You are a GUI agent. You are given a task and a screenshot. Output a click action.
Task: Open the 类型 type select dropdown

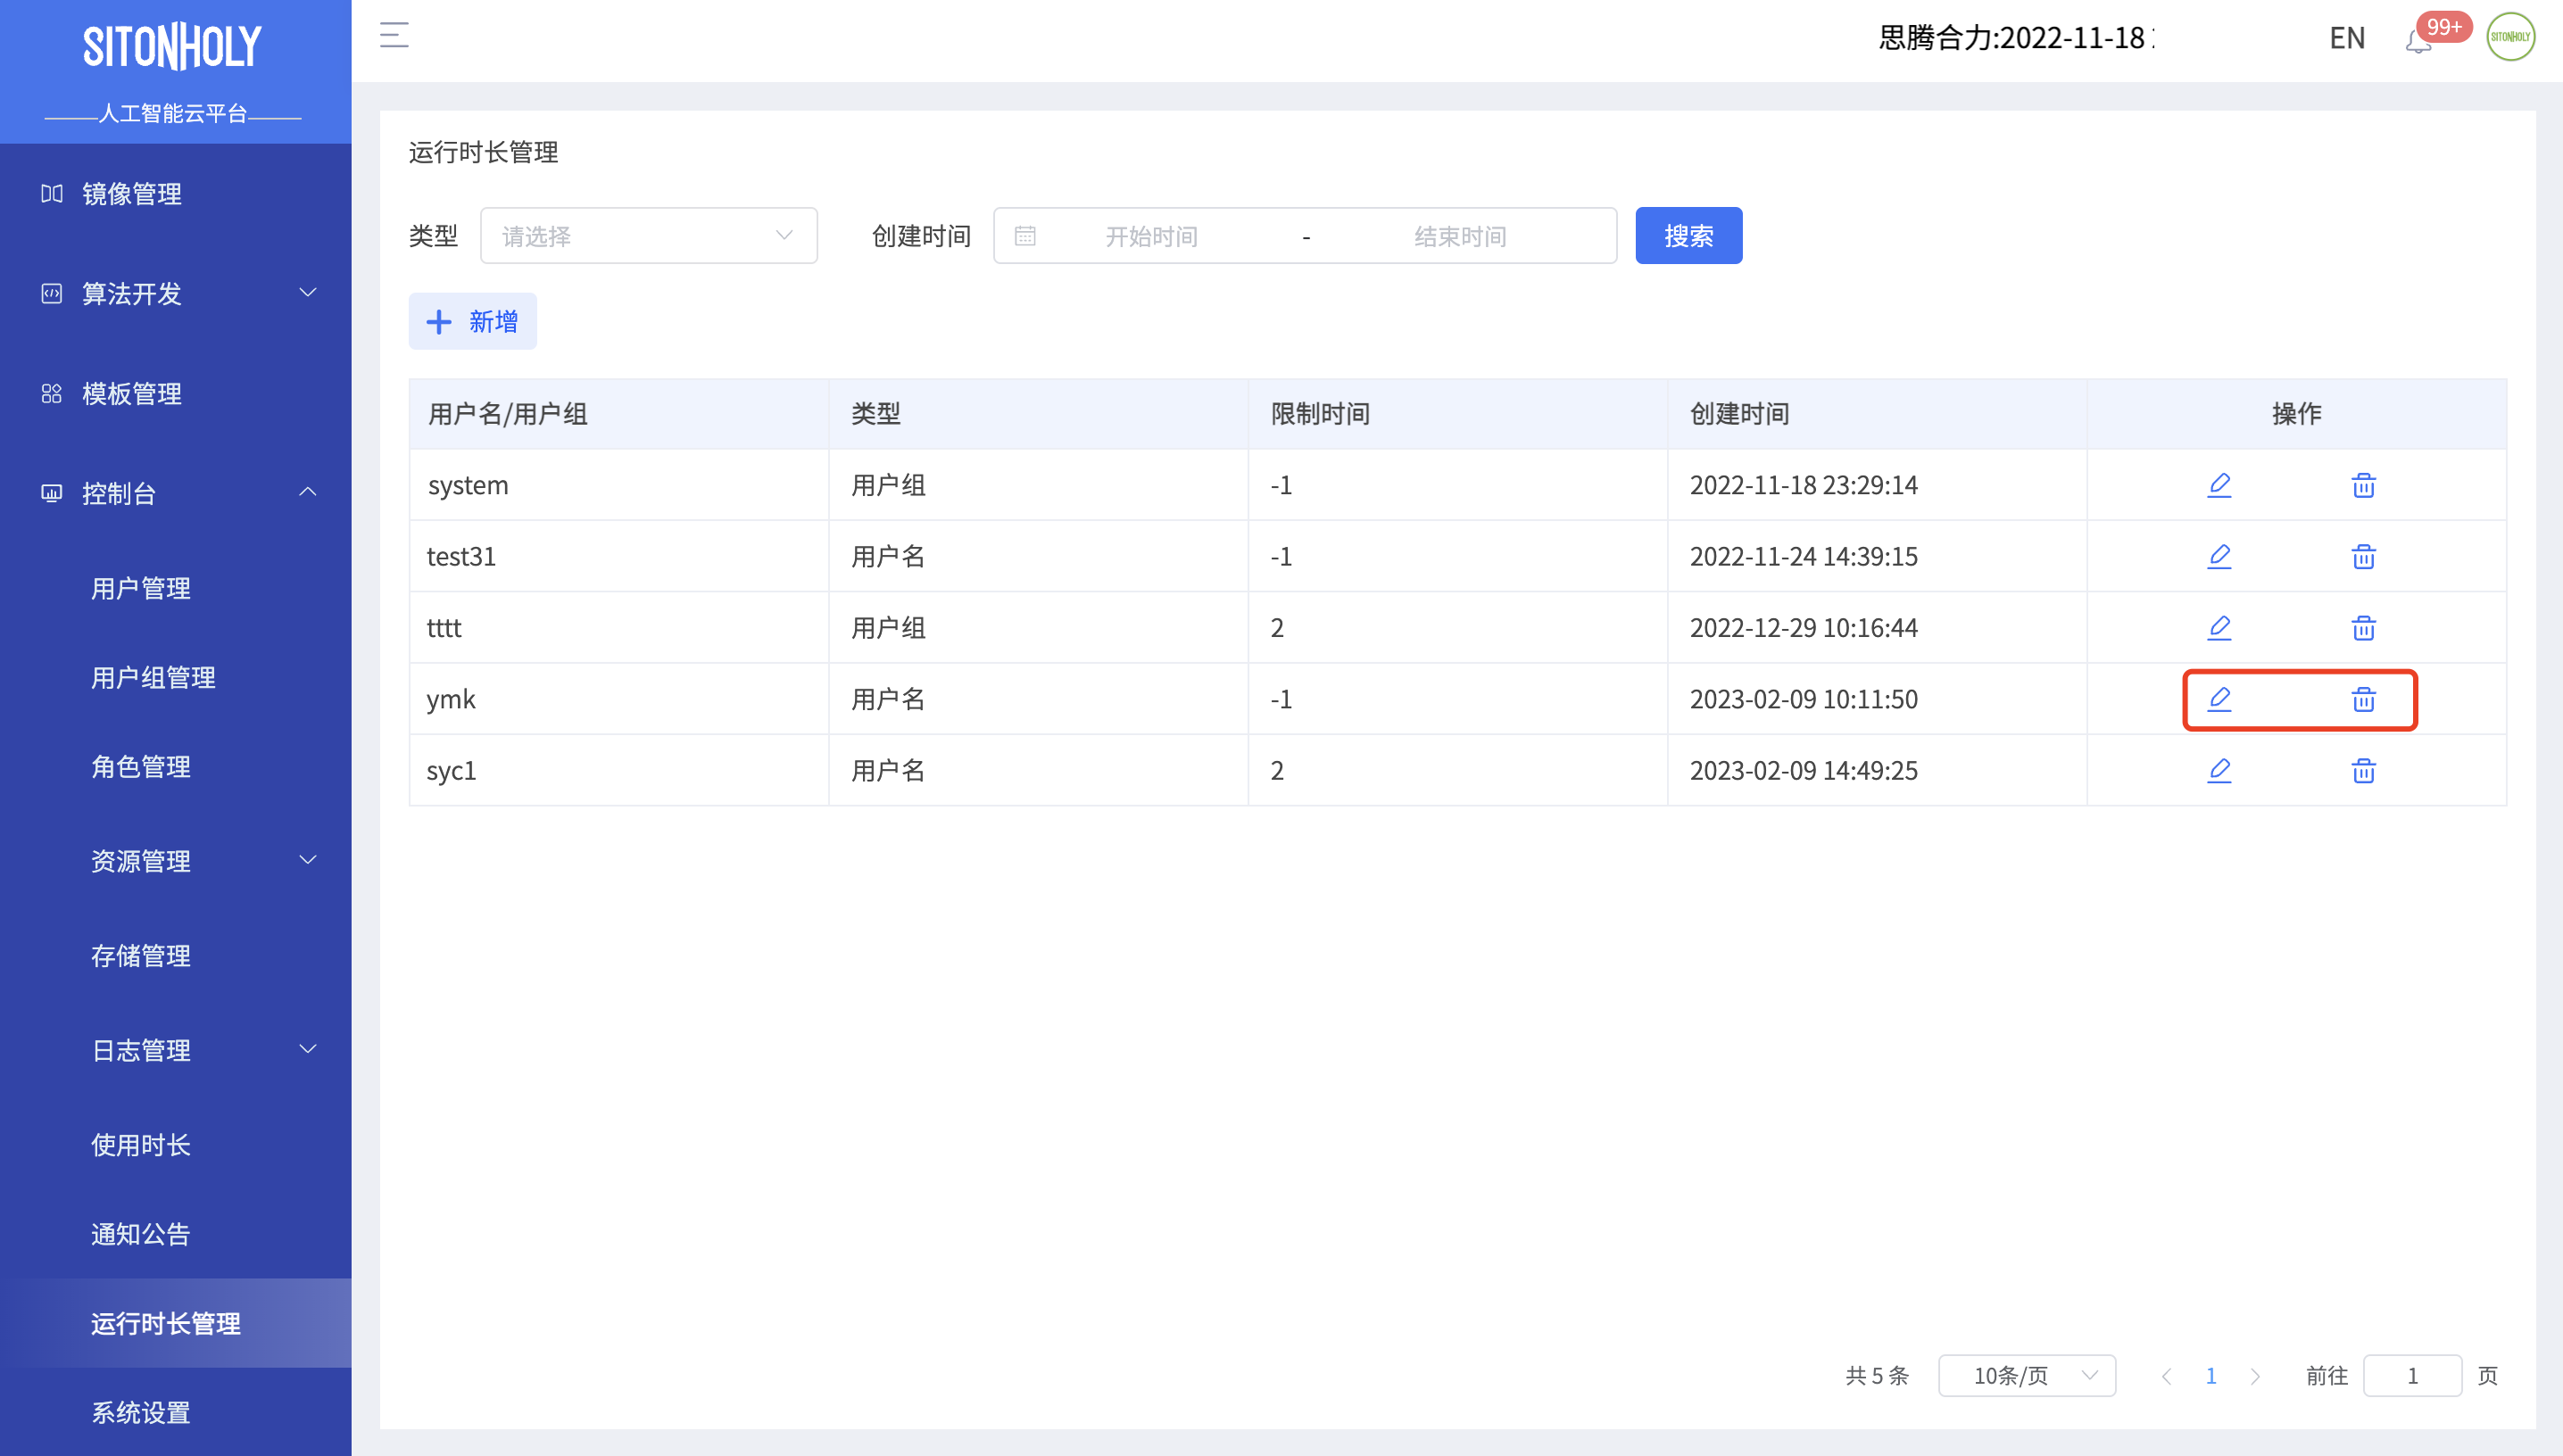648,236
